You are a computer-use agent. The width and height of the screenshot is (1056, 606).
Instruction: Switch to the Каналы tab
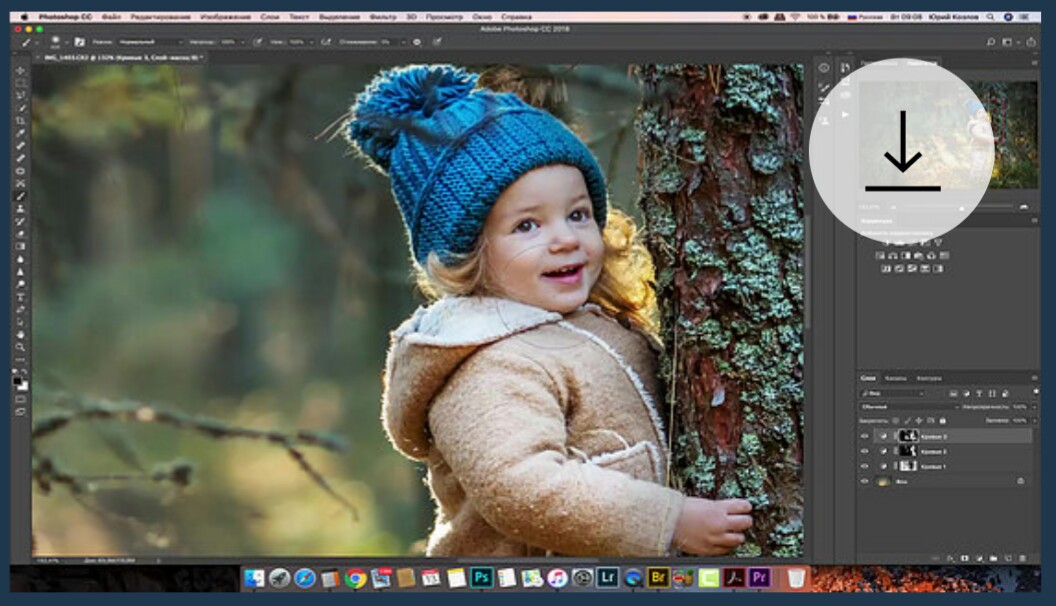(895, 378)
